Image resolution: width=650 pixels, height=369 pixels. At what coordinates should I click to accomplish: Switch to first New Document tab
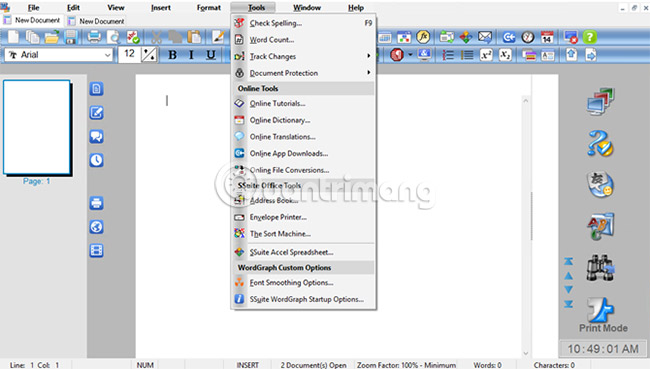pyautogui.click(x=32, y=20)
